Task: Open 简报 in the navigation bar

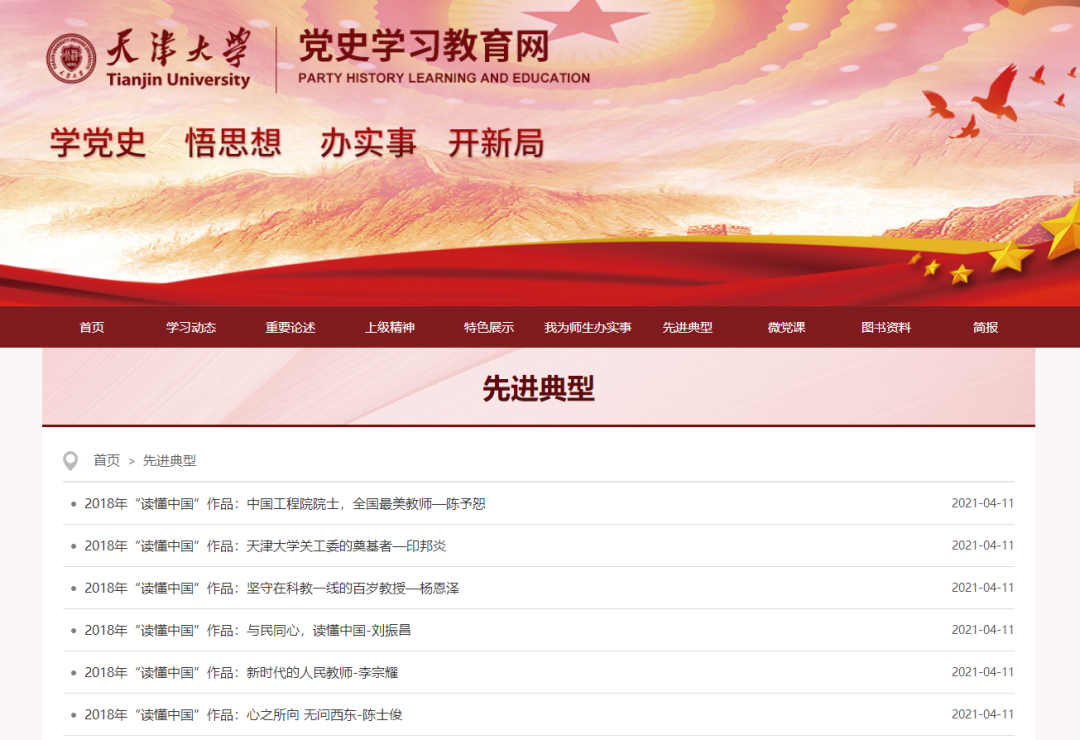Action: point(985,328)
